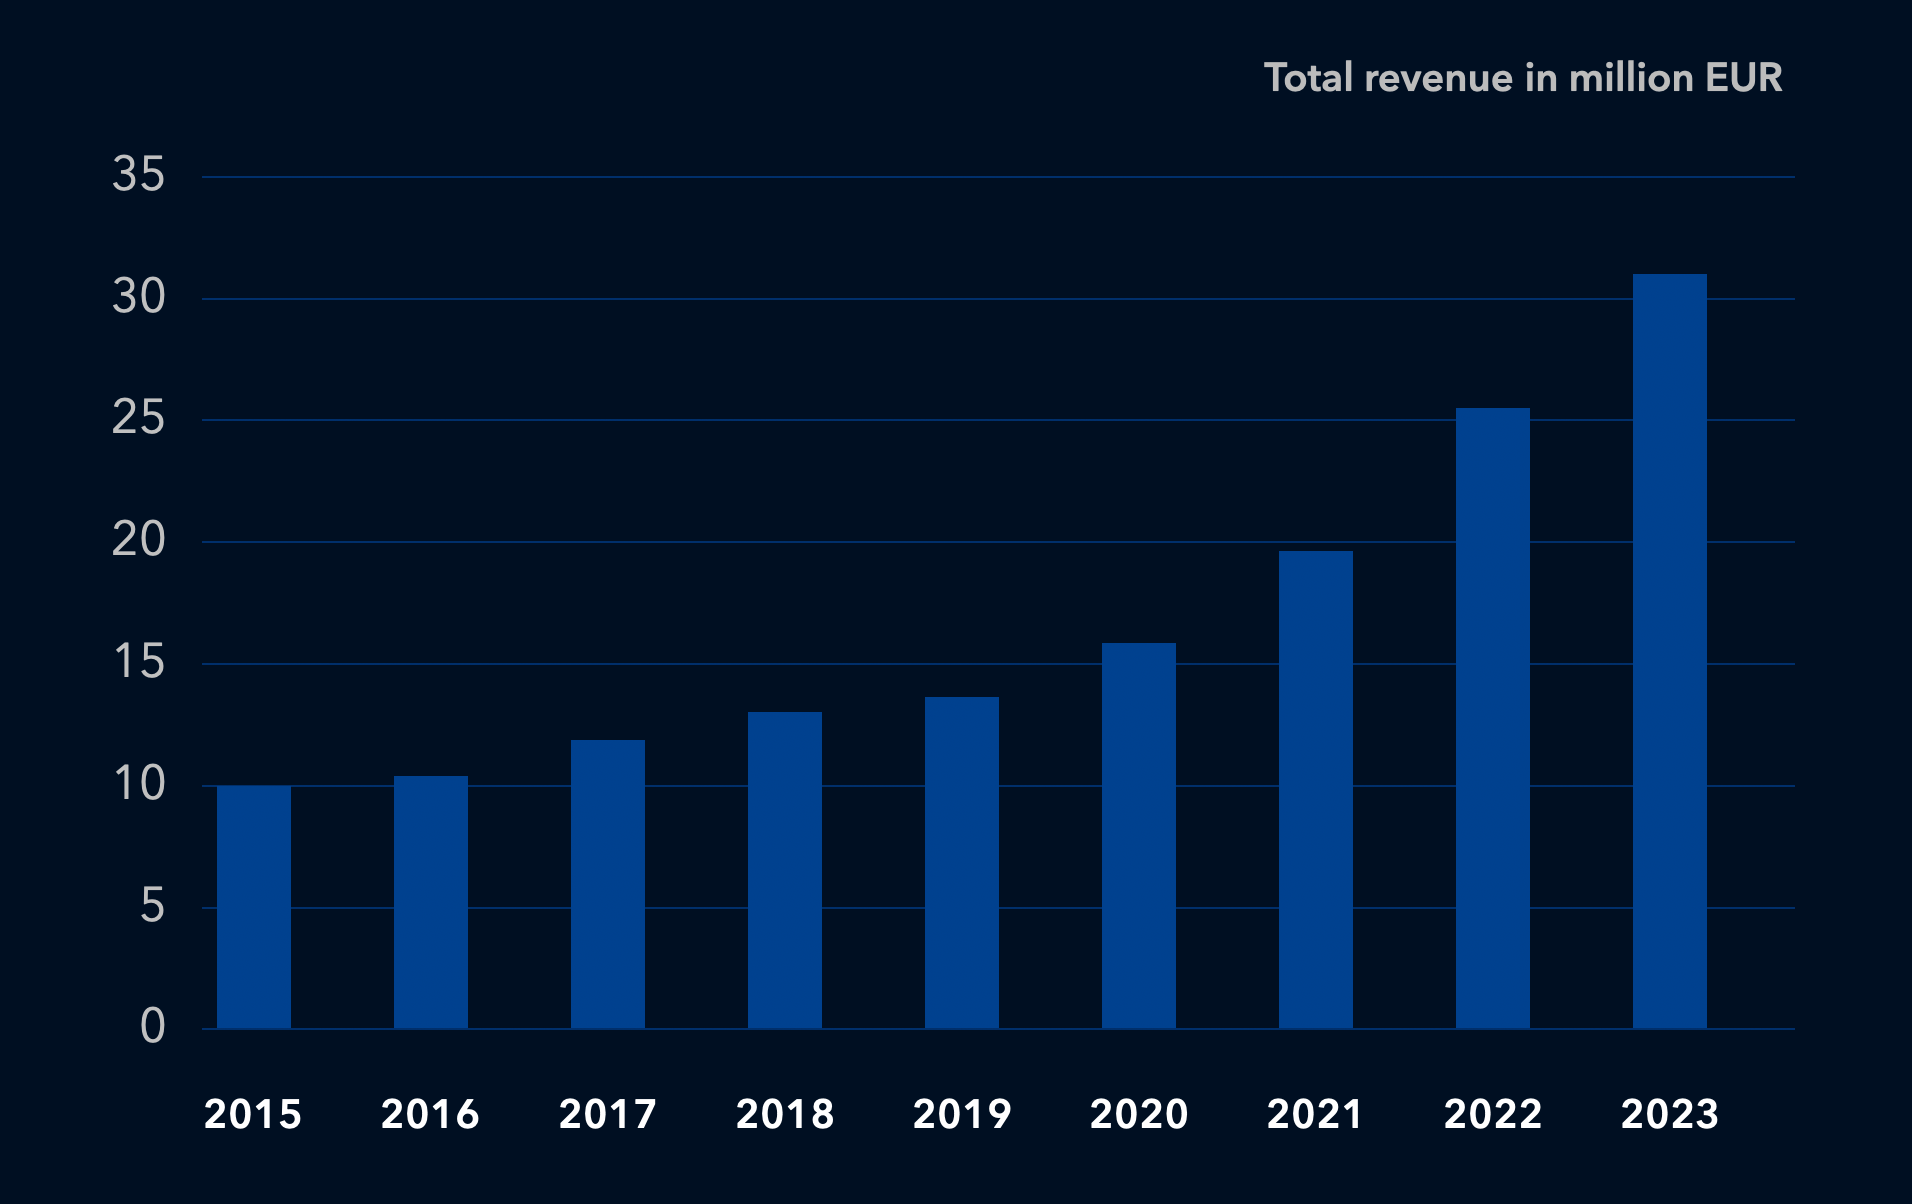Select the 2019 revenue bar
This screenshot has height=1204, width=1912.
click(x=962, y=863)
